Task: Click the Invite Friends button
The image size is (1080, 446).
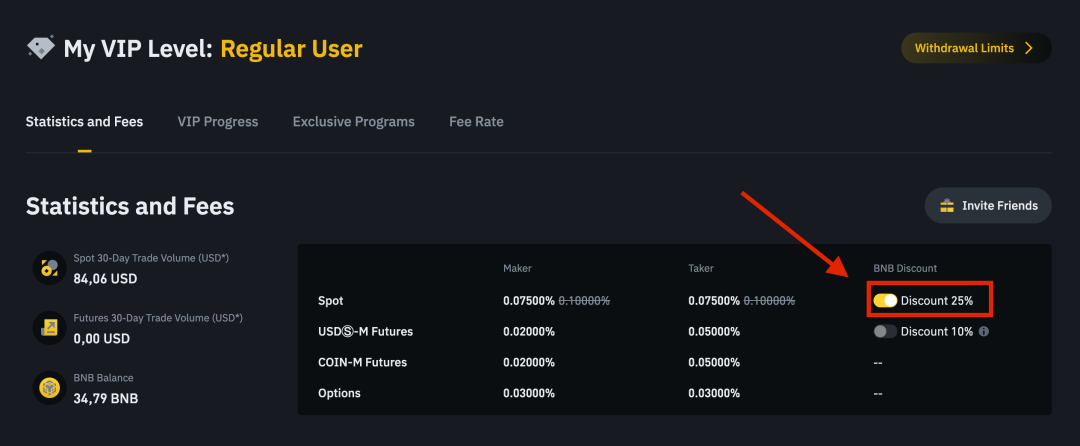Action: pos(988,205)
